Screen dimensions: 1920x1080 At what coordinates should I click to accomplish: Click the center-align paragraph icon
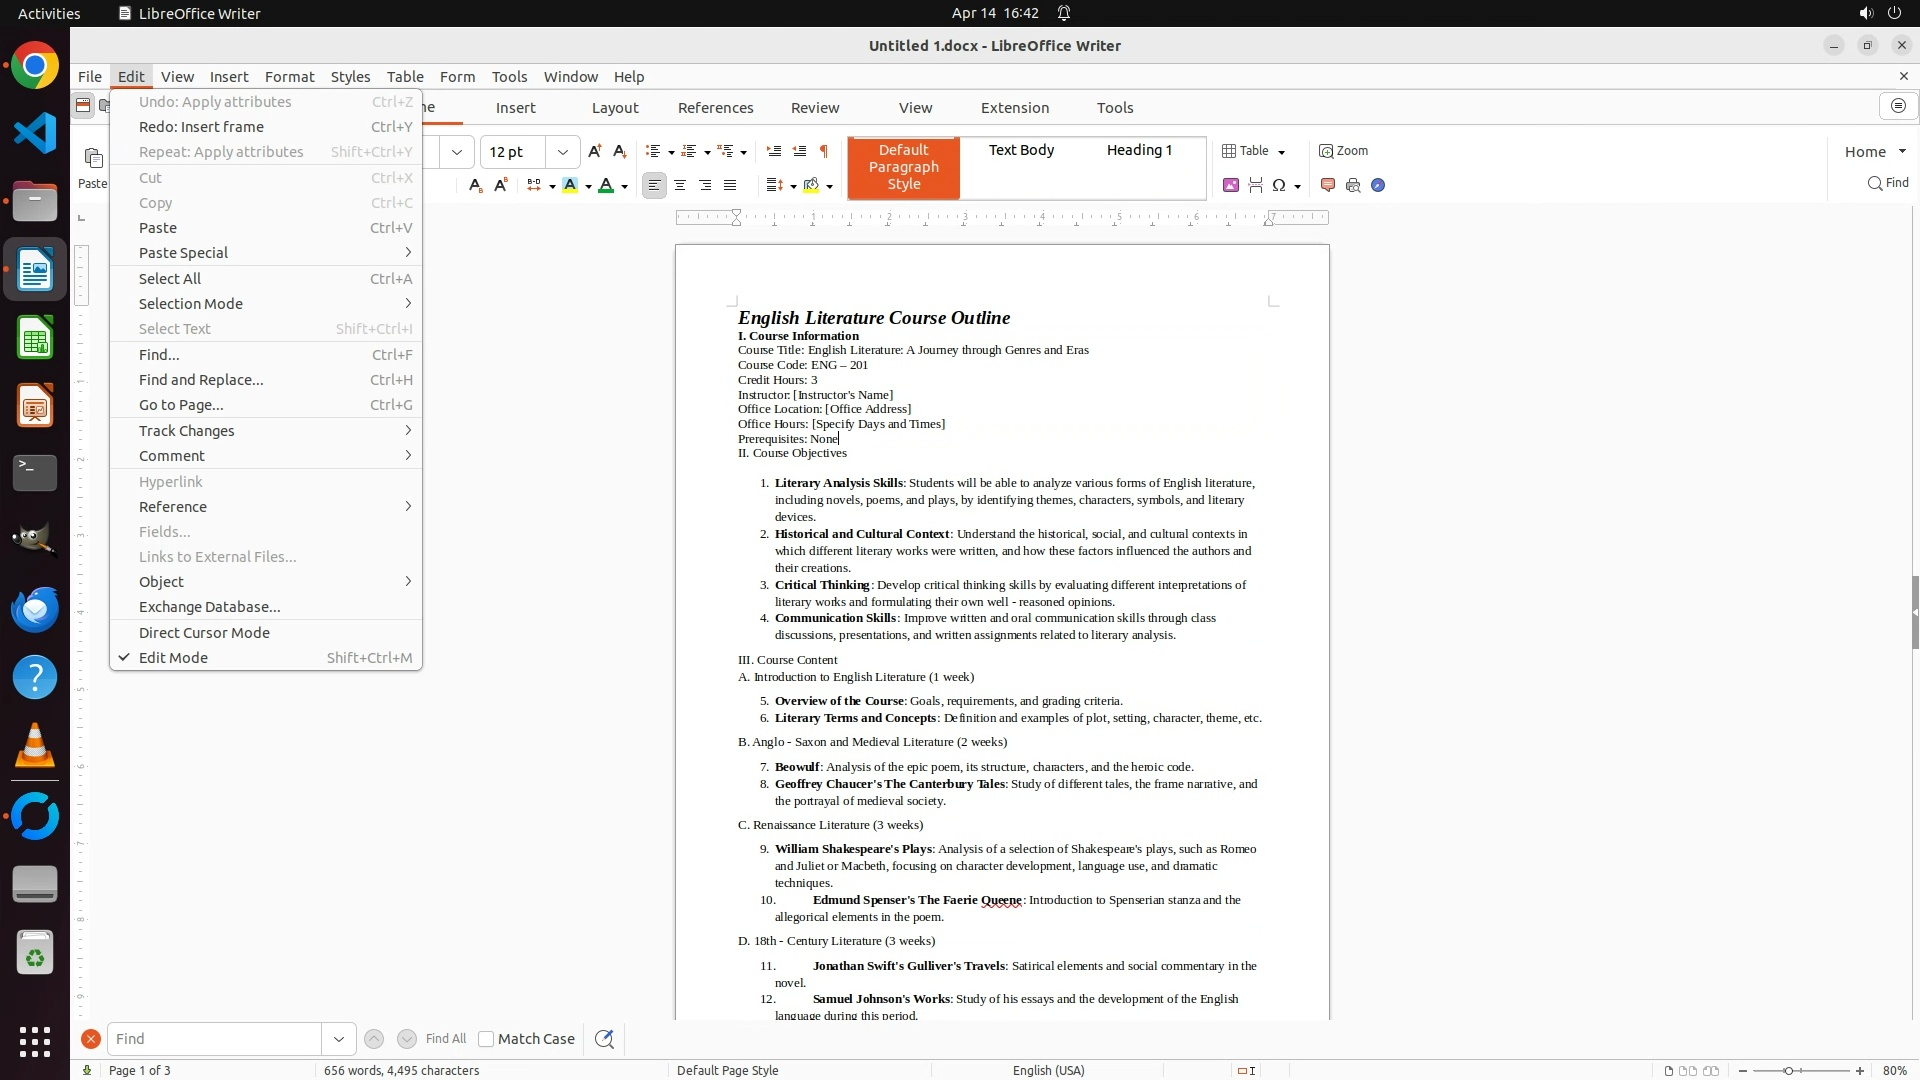pos(680,185)
